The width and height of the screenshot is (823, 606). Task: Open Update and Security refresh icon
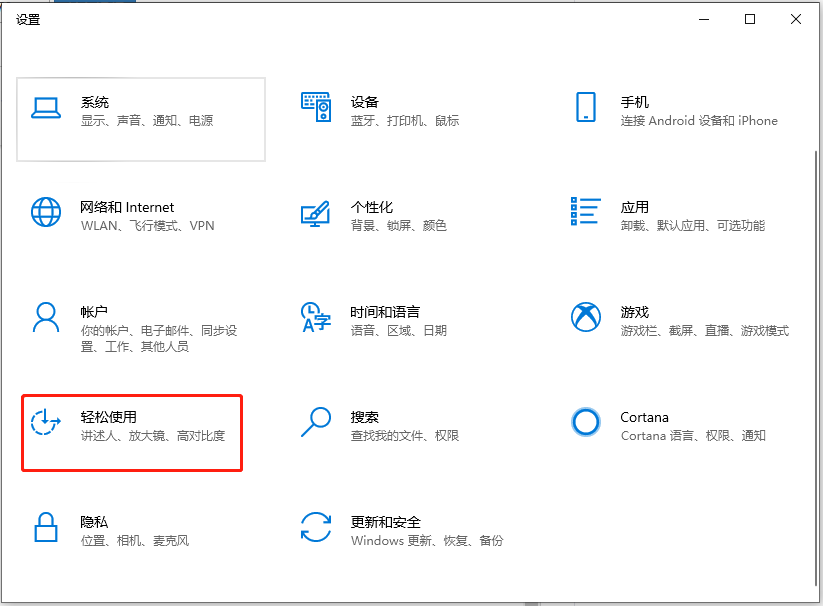point(316,528)
